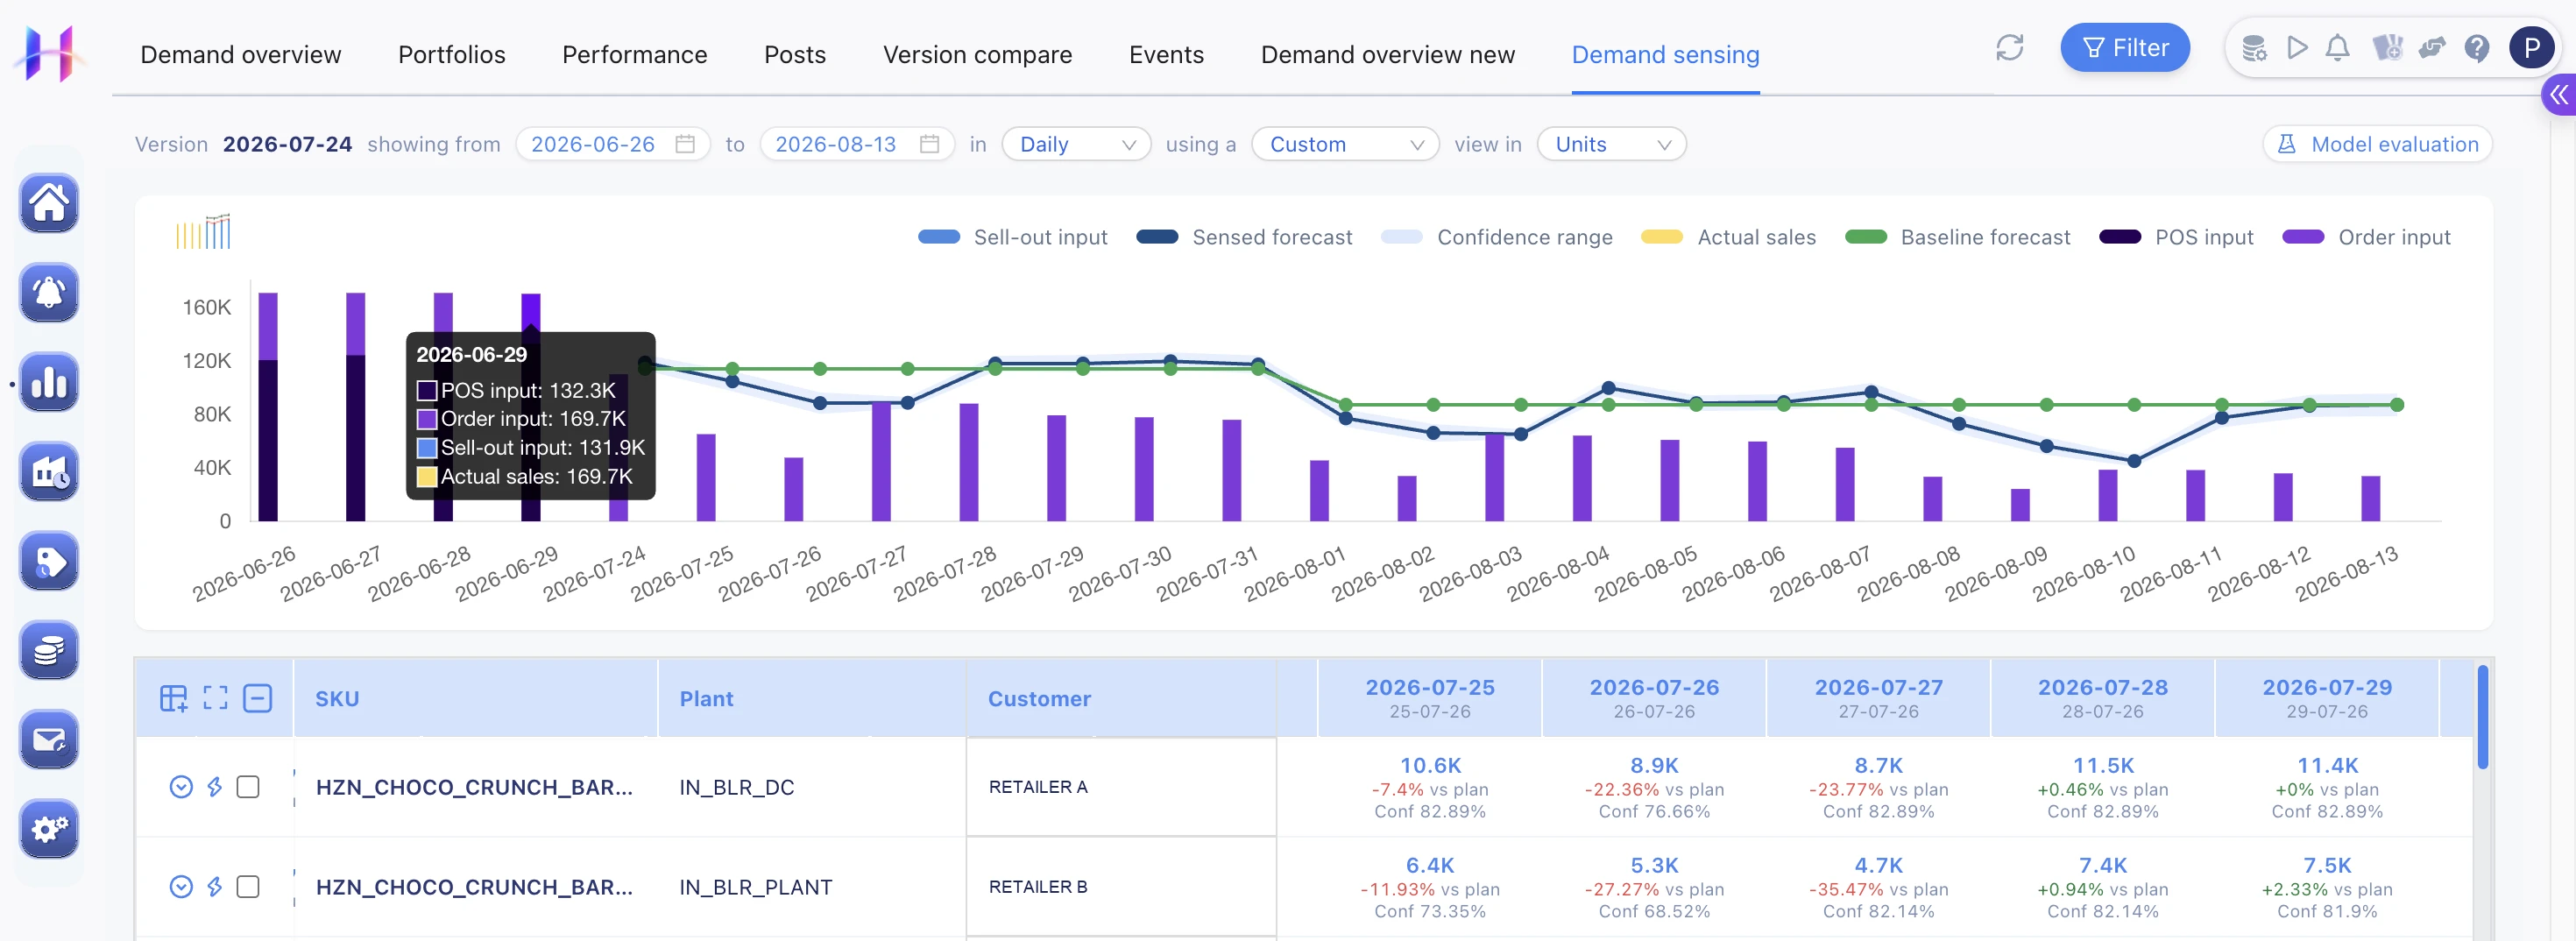Open the price tag sidebar icon
This screenshot has width=2576, height=941.
[49, 561]
